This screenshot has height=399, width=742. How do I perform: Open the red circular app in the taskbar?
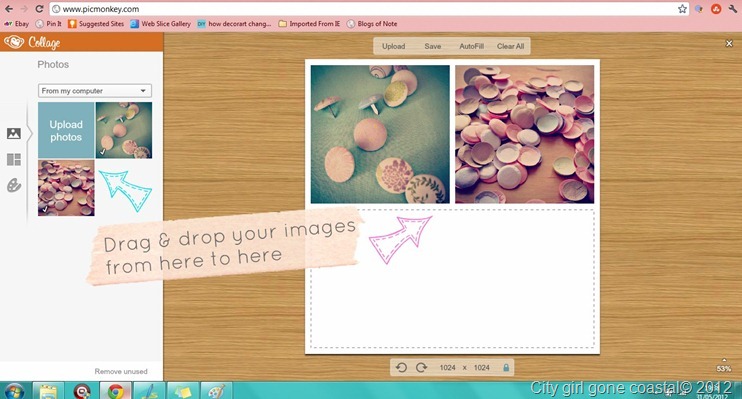pyautogui.click(x=81, y=391)
